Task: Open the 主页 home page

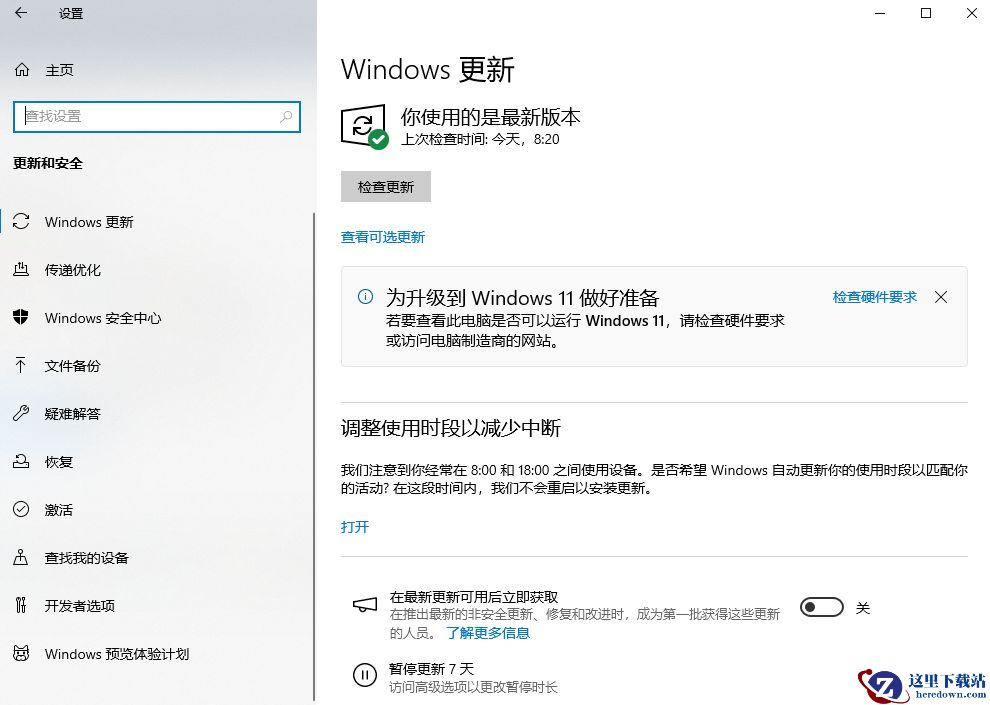Action: pyautogui.click(x=59, y=70)
